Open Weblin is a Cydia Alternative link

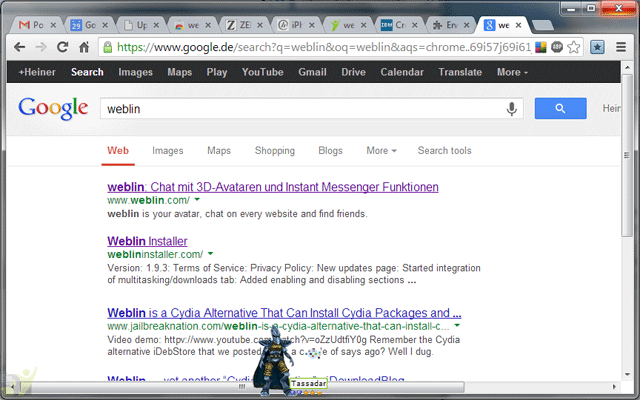click(284, 313)
